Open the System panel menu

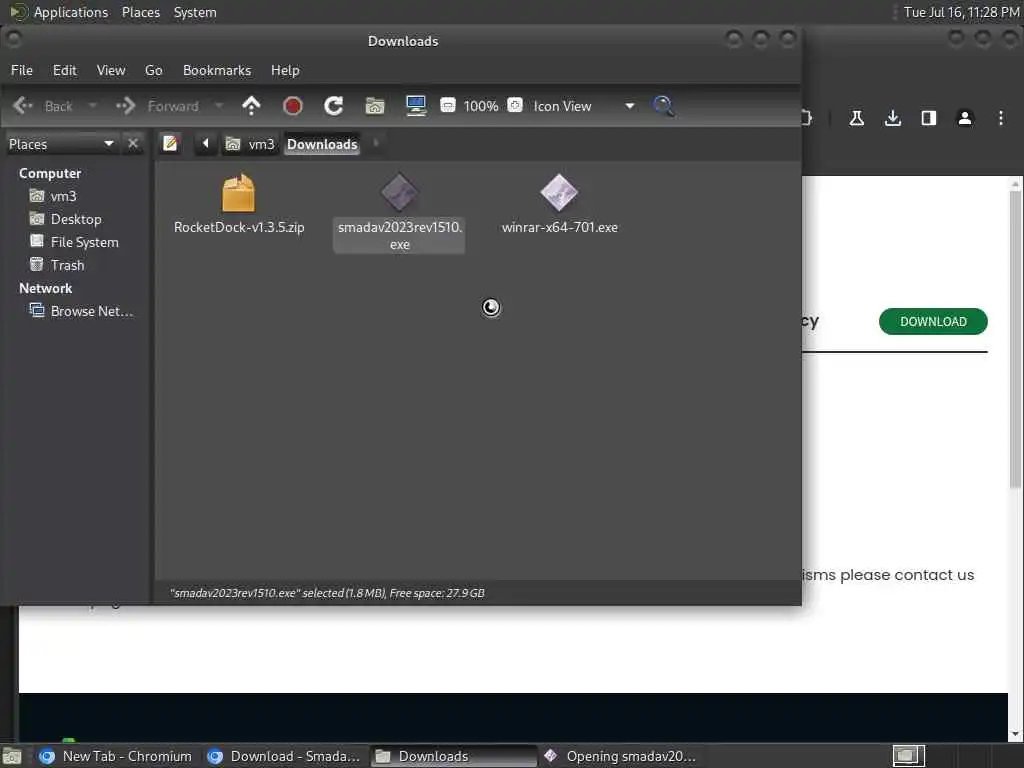pos(195,12)
